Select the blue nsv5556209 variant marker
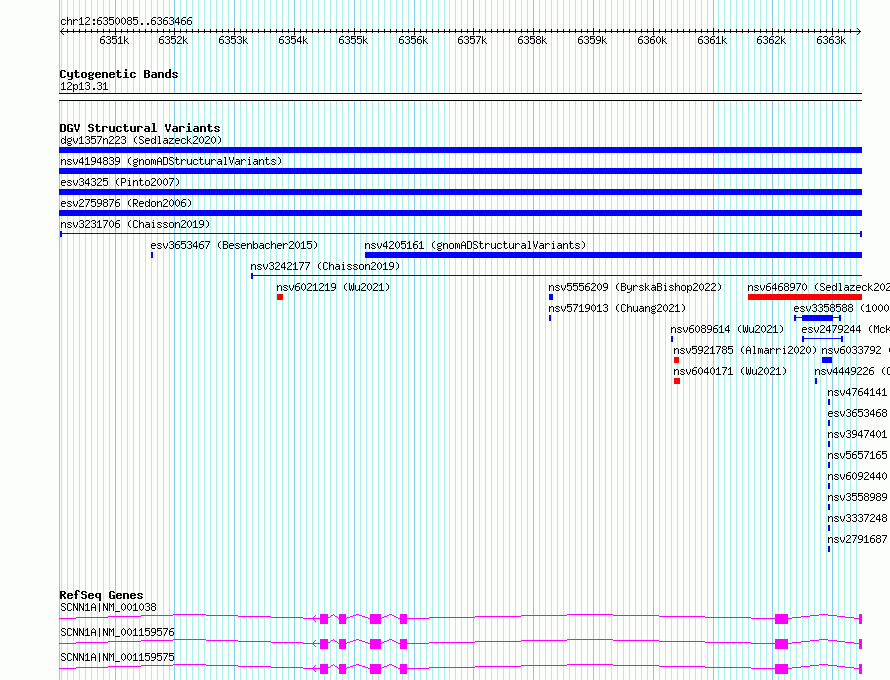 coord(551,297)
